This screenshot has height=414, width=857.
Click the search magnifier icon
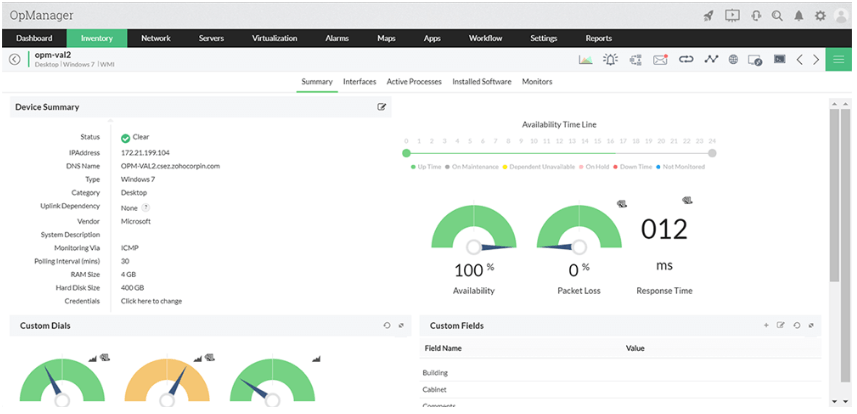pyautogui.click(x=777, y=15)
